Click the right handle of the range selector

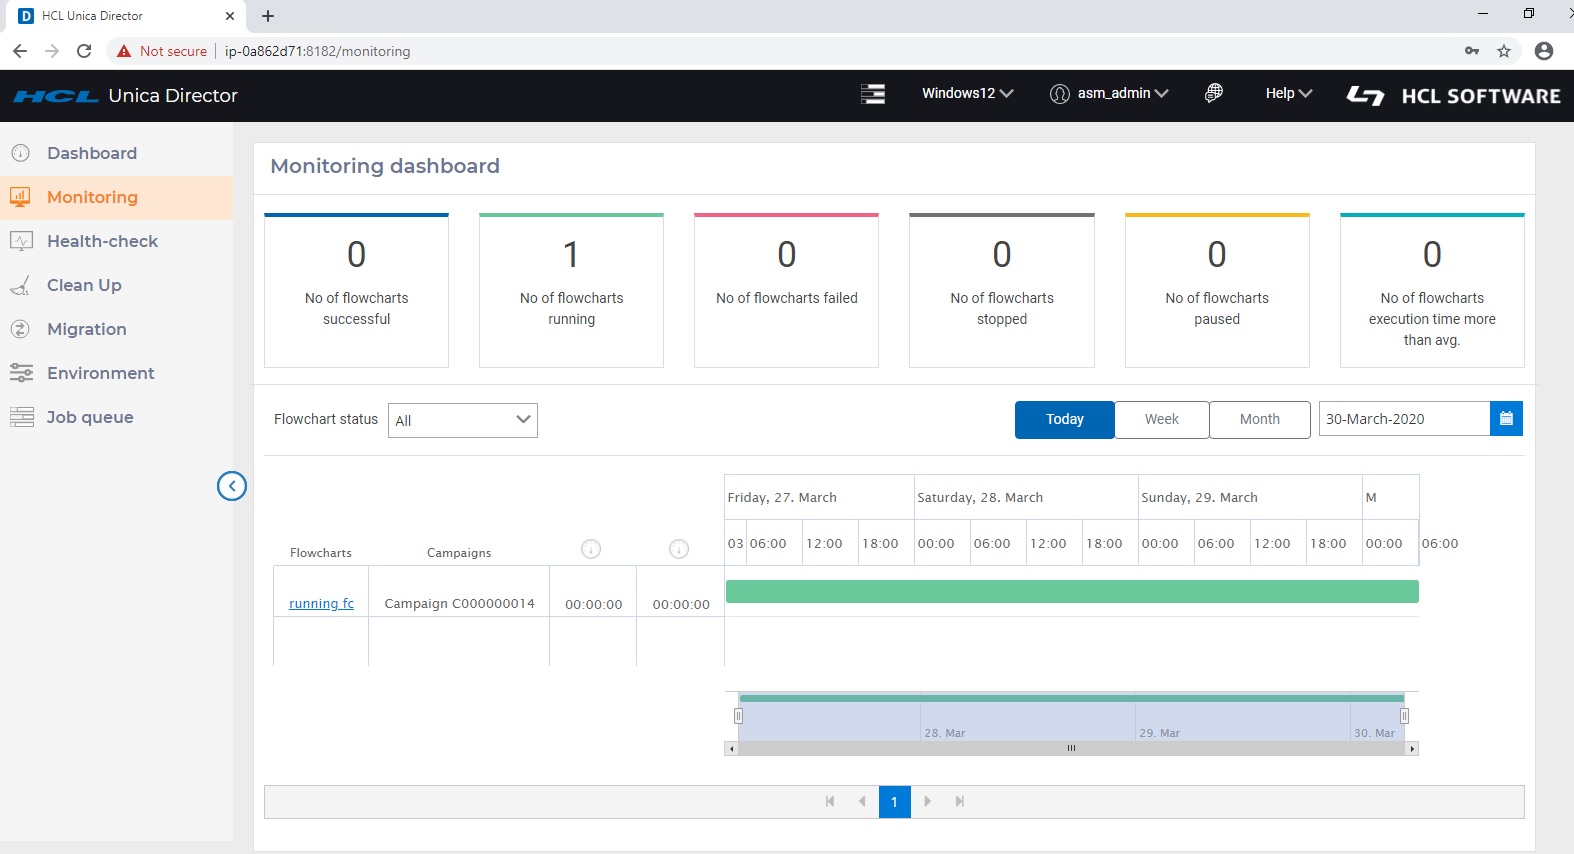pos(1404,716)
